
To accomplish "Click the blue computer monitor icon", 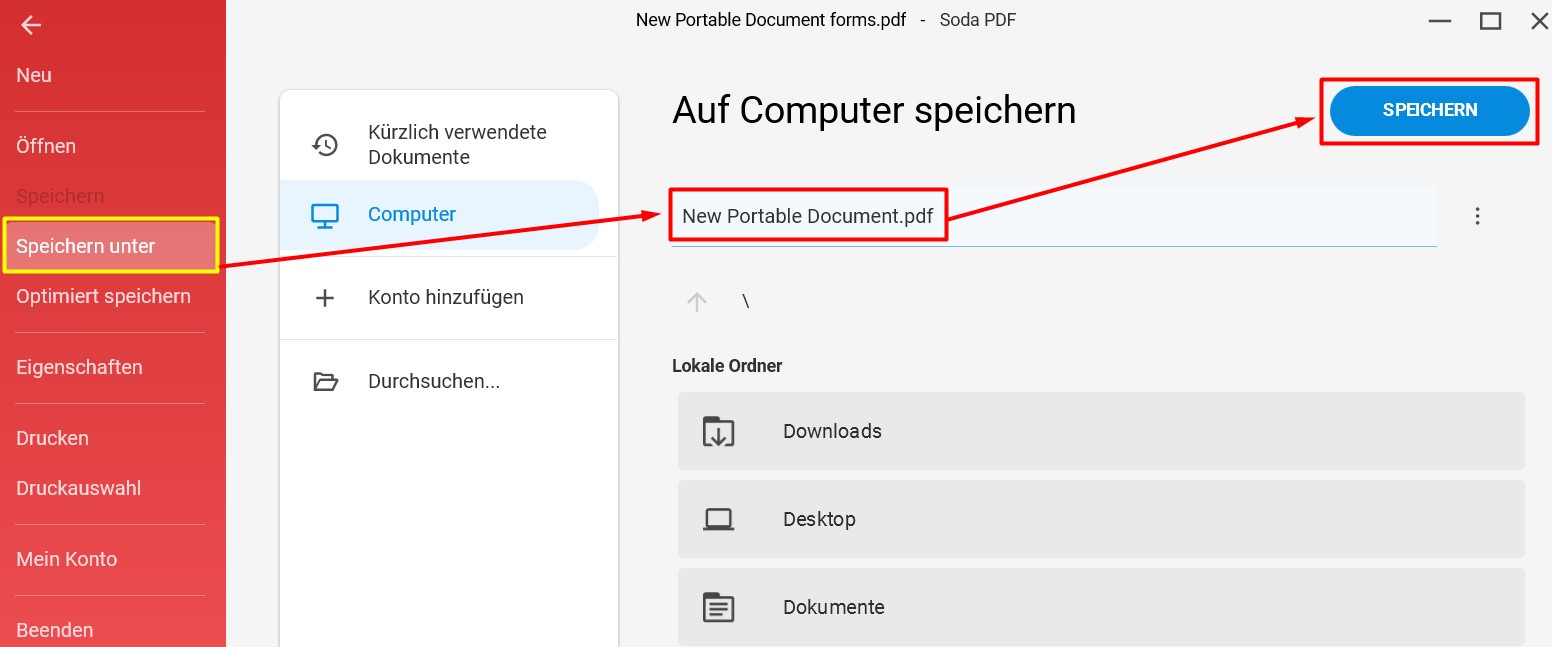I will point(325,215).
